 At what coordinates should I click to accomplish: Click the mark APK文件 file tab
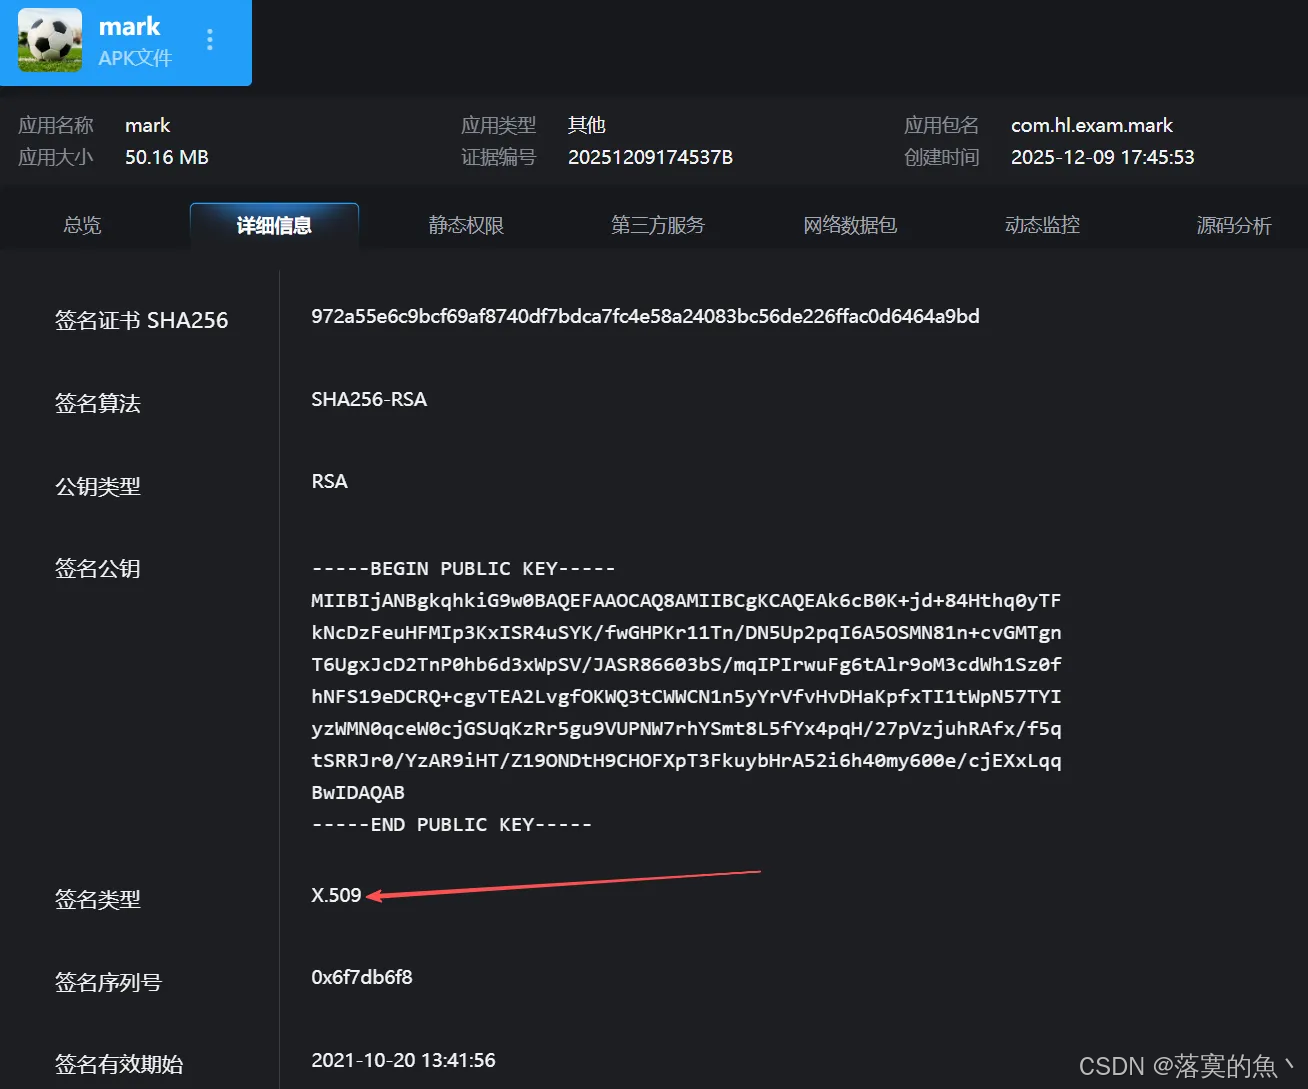coord(126,42)
